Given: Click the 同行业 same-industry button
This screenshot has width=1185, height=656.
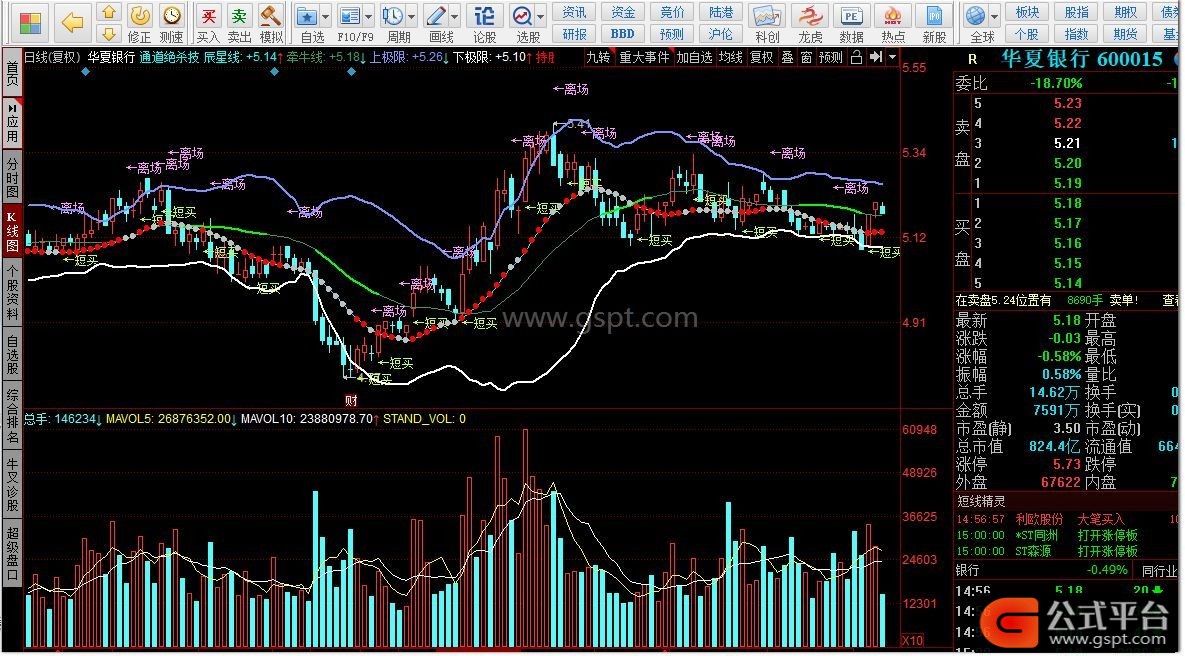Looking at the screenshot, I should tap(1160, 571).
